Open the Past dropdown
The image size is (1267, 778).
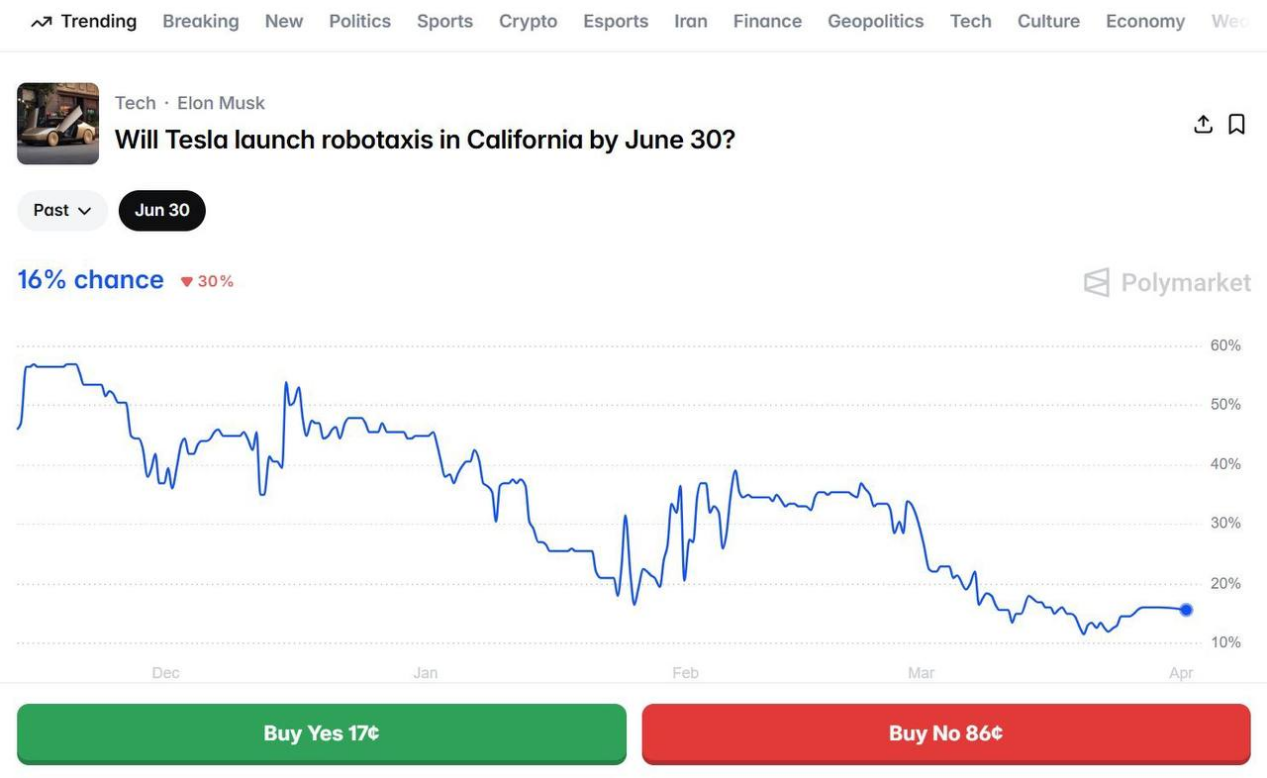click(62, 210)
